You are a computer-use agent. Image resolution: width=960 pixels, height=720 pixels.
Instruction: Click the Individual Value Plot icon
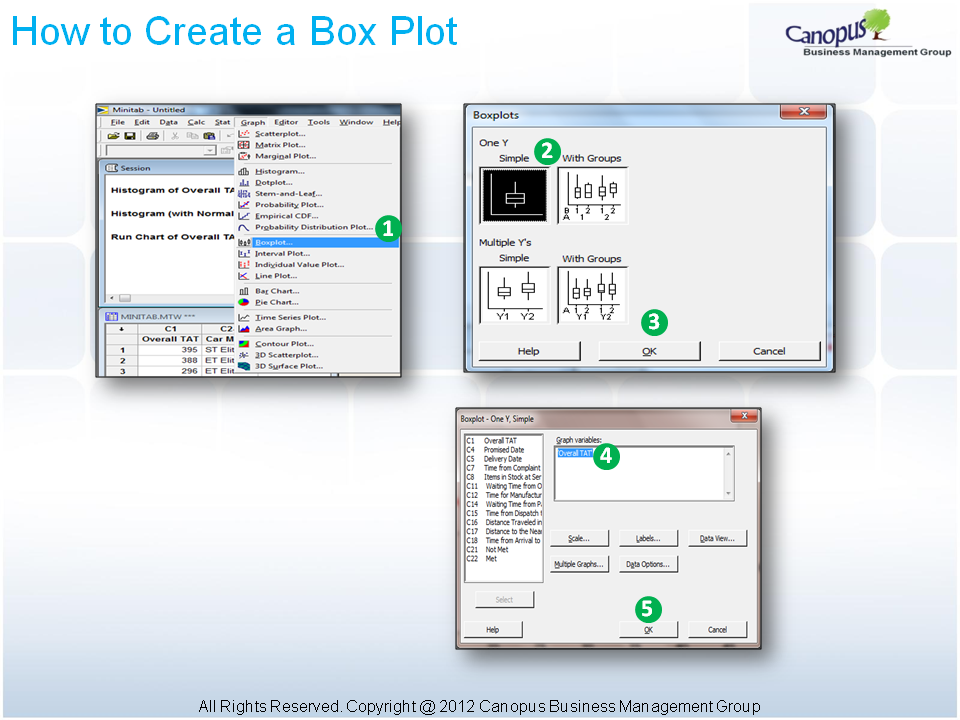(244, 264)
